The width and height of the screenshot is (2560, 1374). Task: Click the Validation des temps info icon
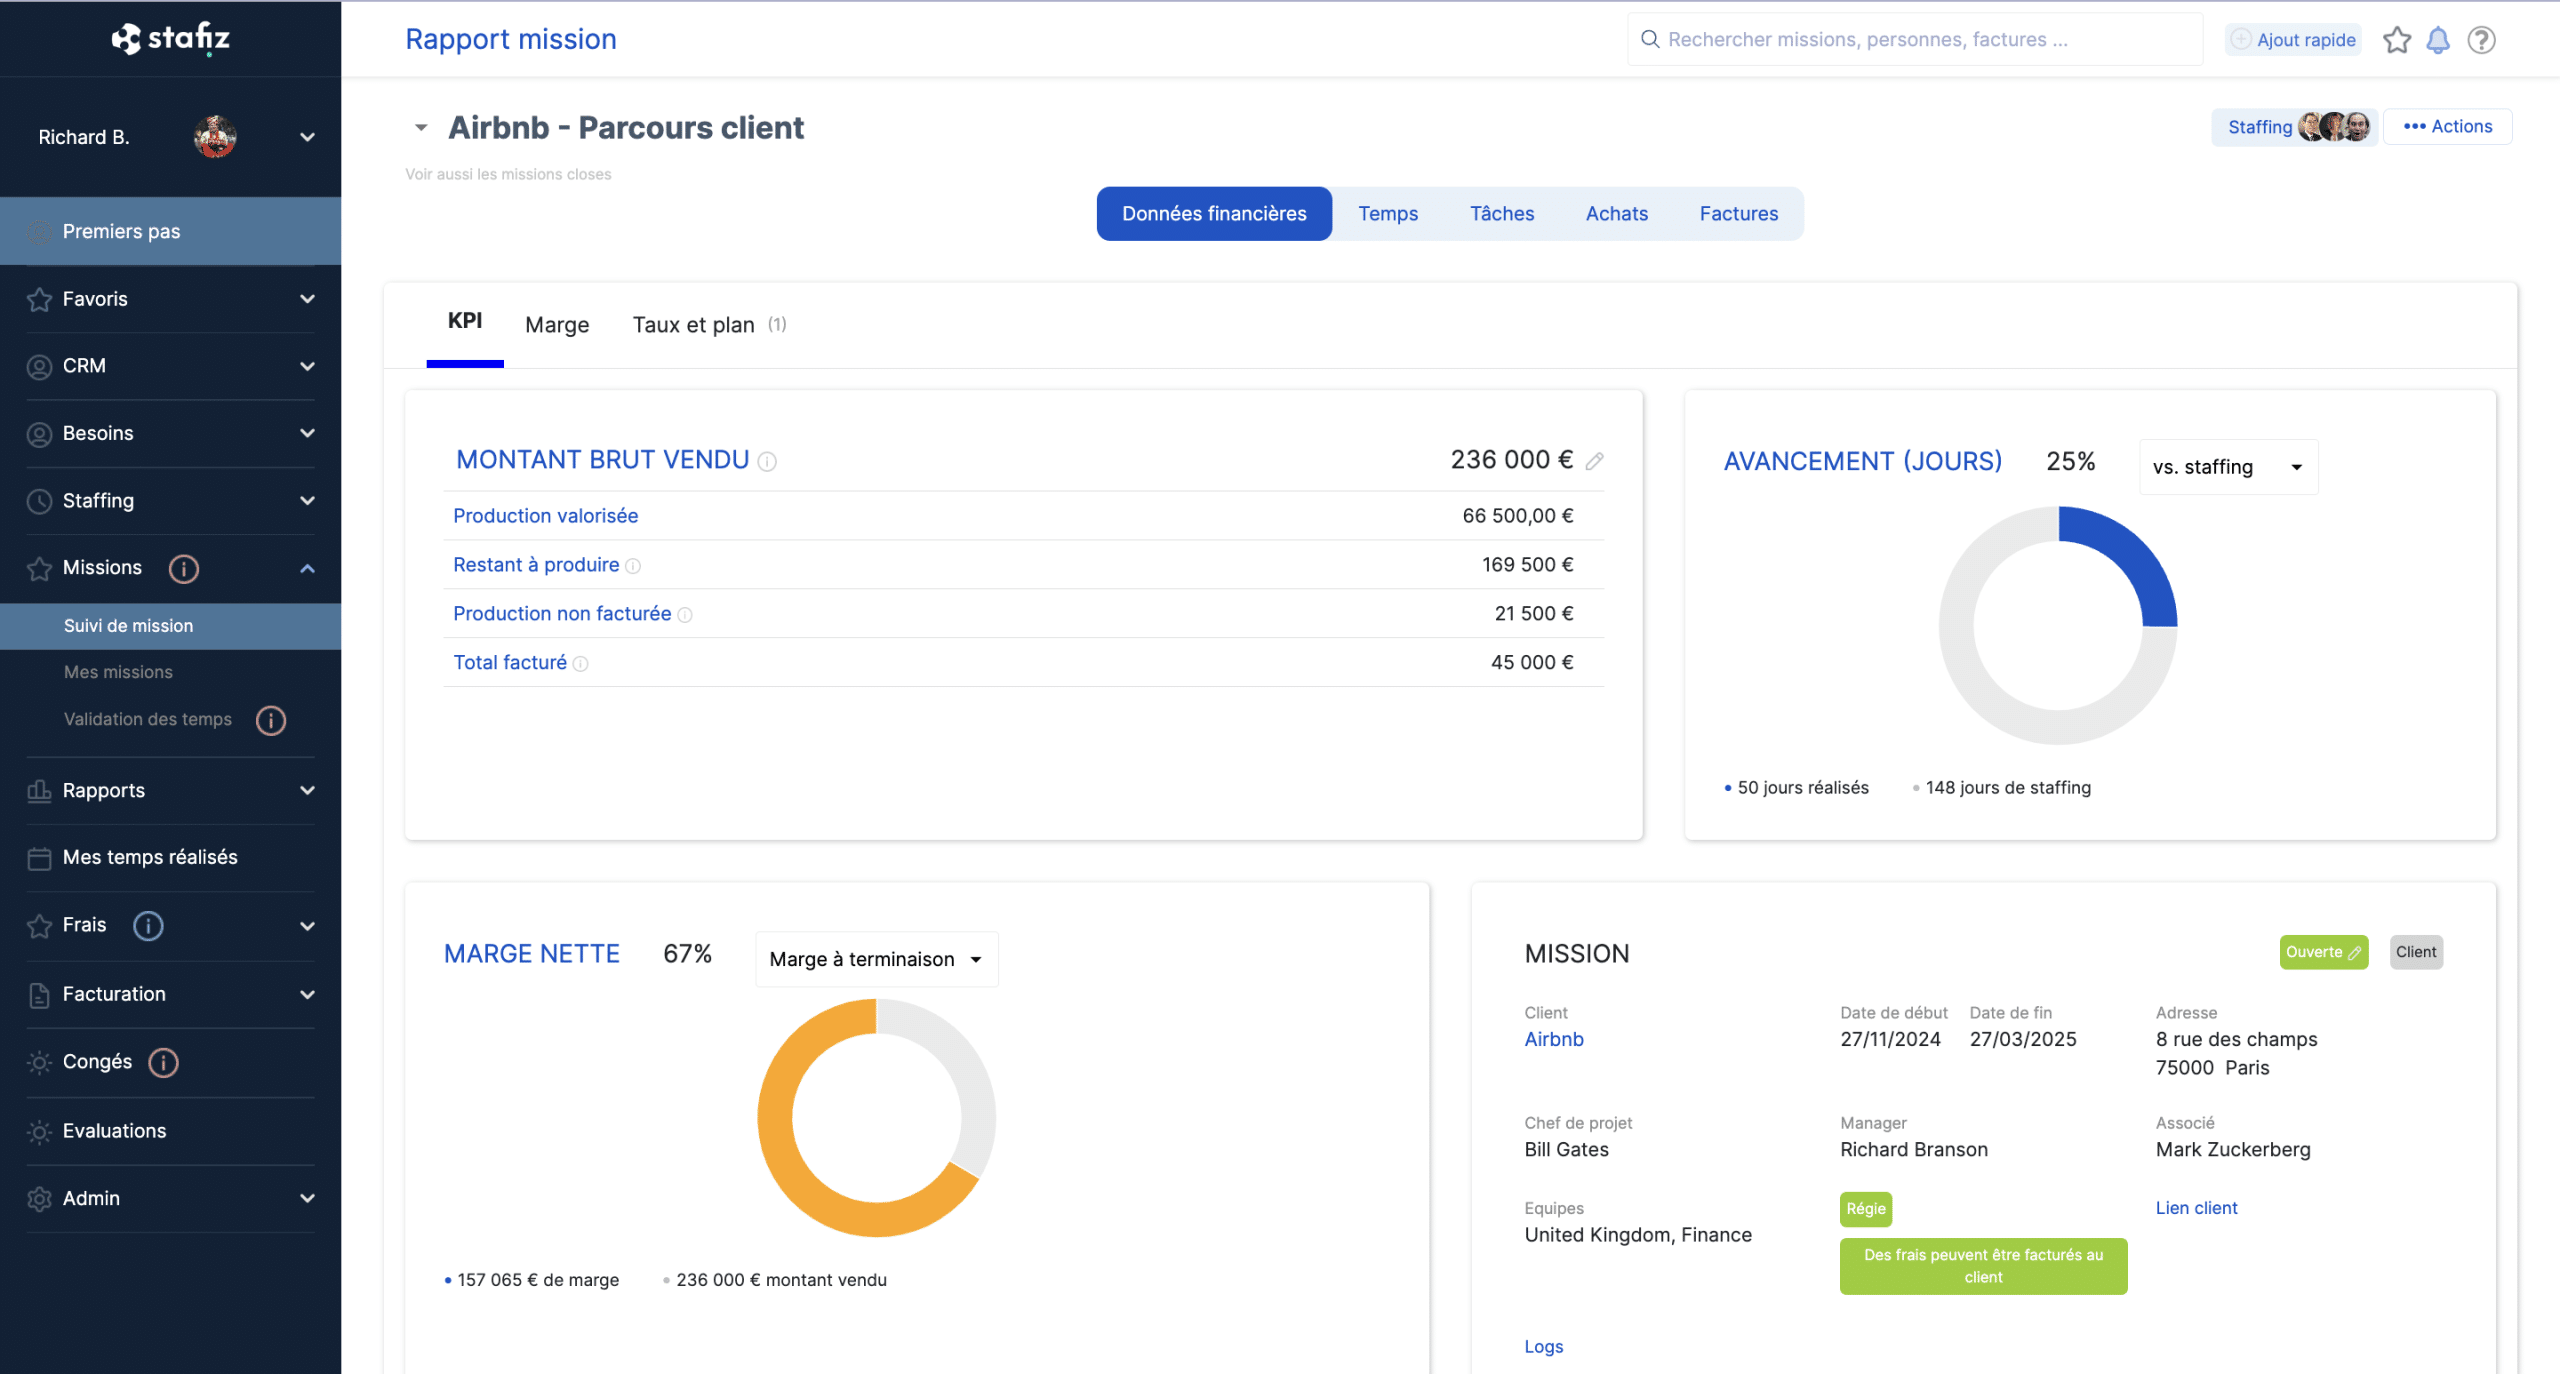(x=271, y=720)
